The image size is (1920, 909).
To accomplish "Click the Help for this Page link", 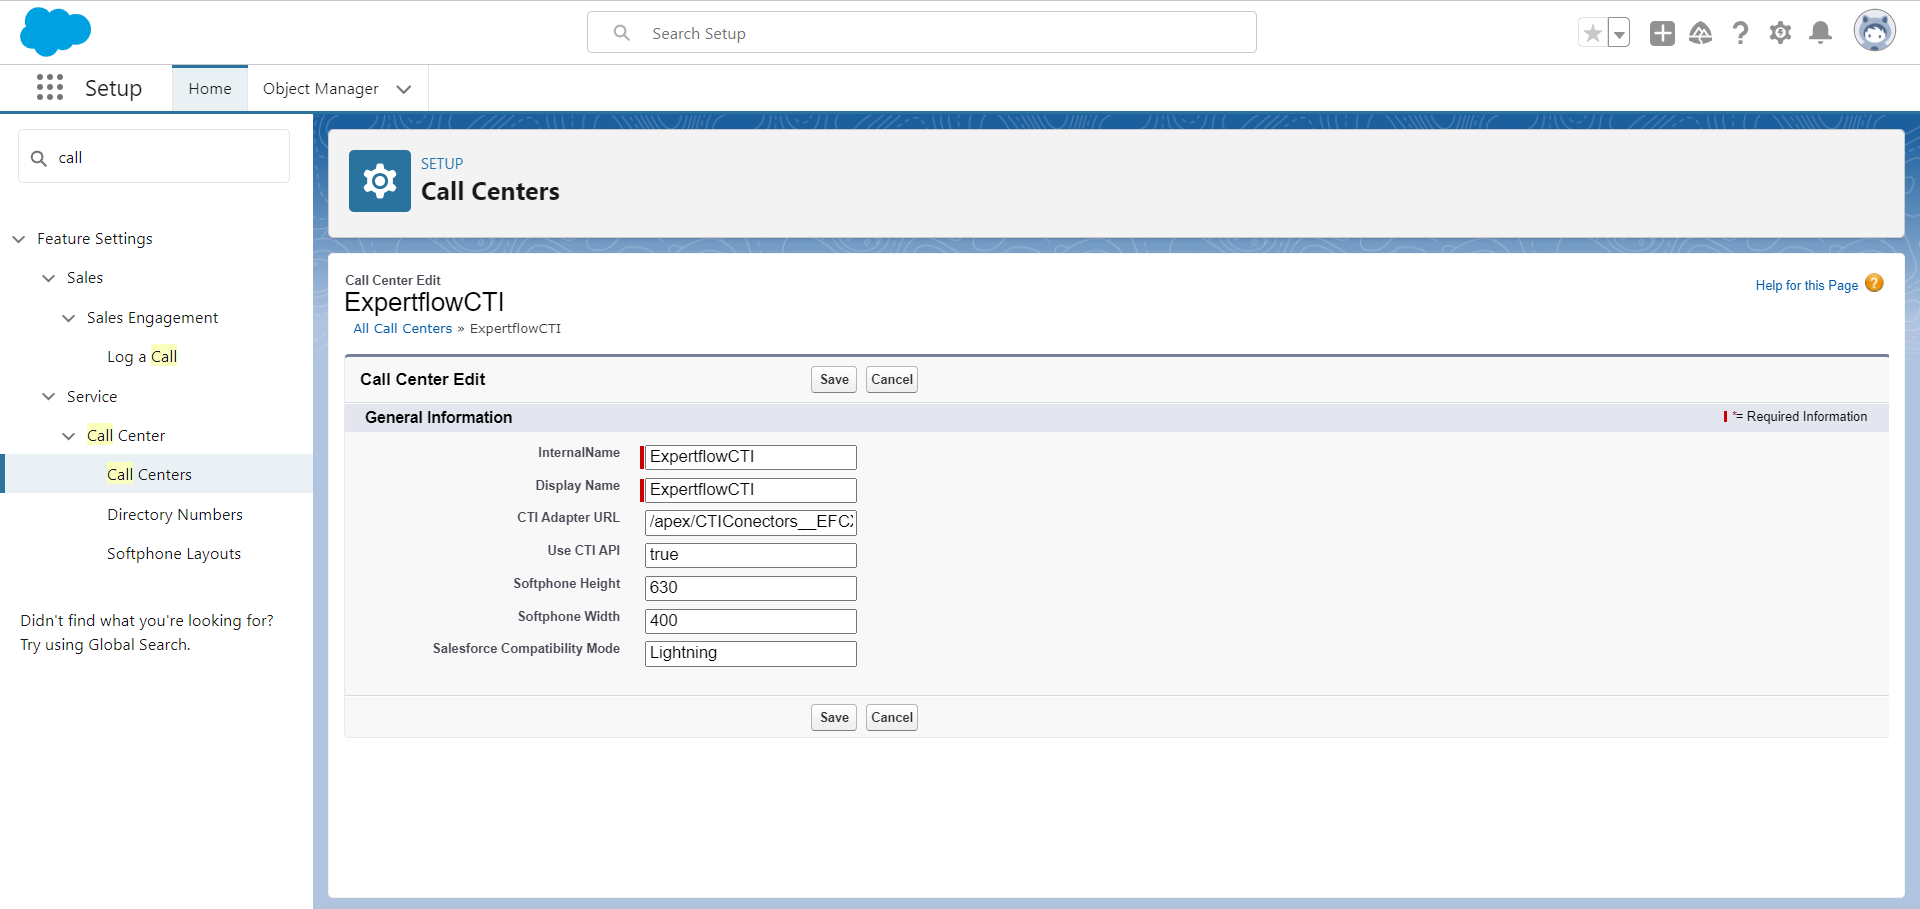I will (1806, 285).
